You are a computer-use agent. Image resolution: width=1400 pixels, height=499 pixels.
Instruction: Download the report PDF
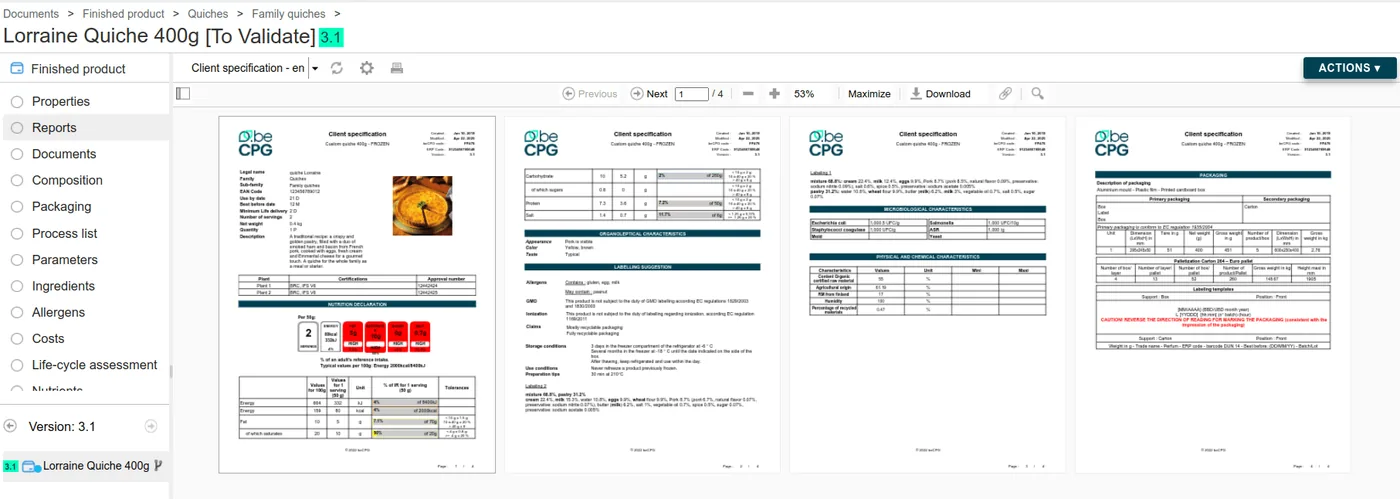tap(940, 94)
